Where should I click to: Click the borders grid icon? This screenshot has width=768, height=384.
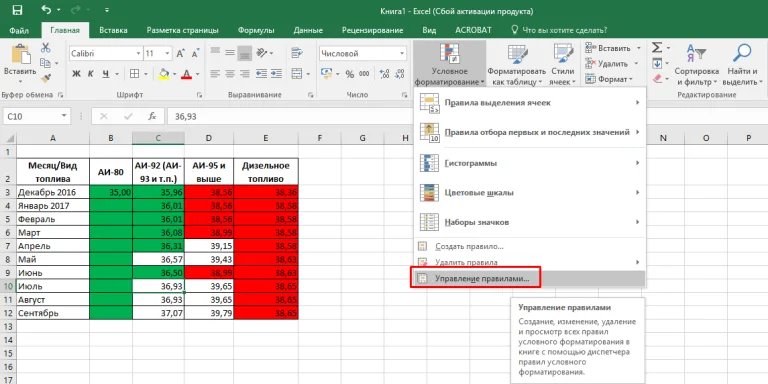coord(134,74)
